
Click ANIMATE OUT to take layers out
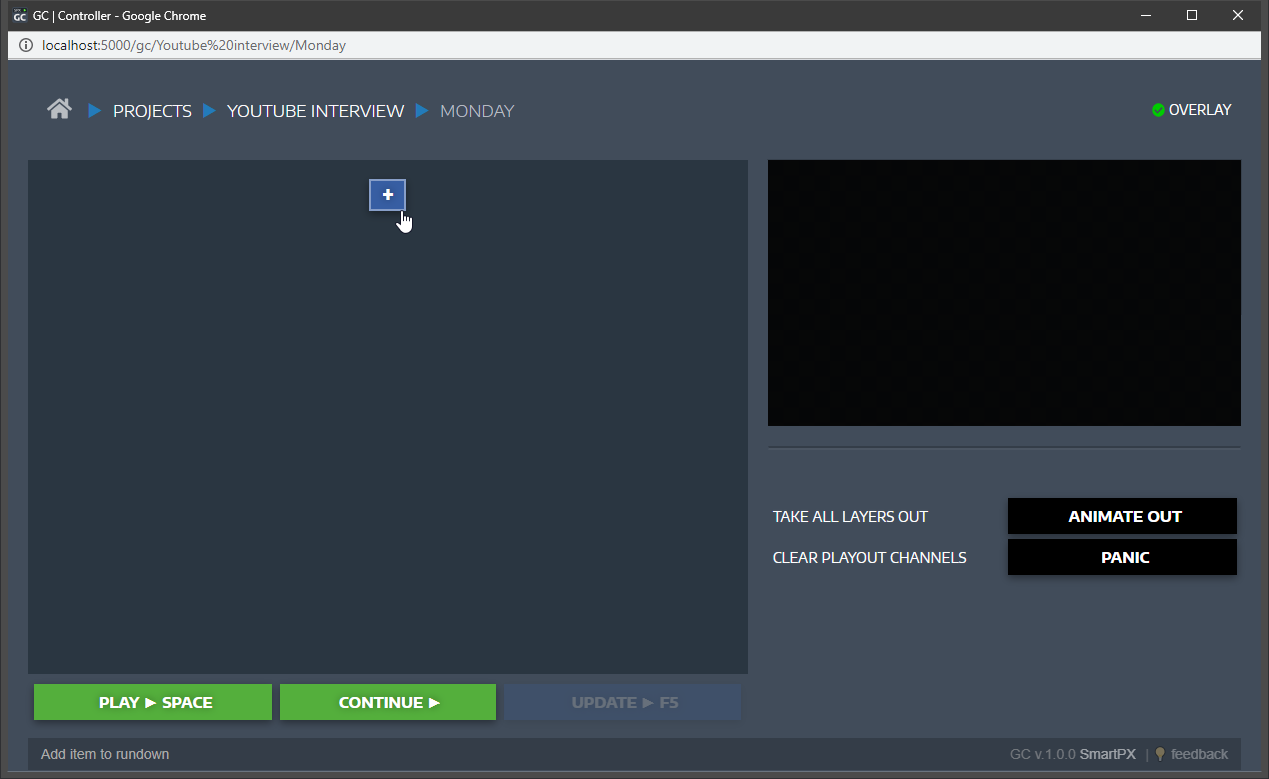point(1122,516)
